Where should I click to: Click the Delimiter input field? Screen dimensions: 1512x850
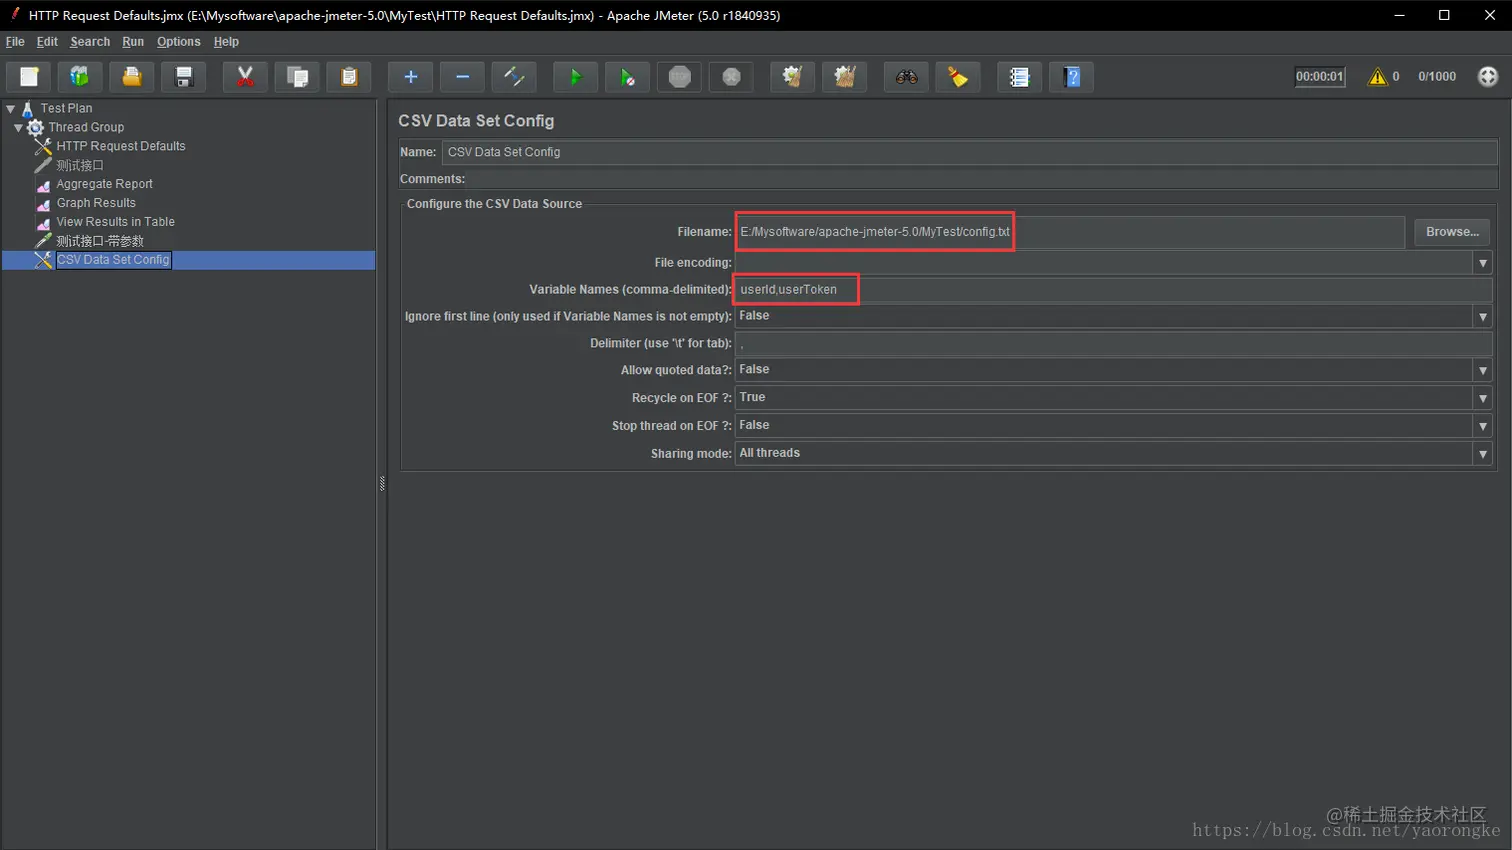(x=1114, y=344)
